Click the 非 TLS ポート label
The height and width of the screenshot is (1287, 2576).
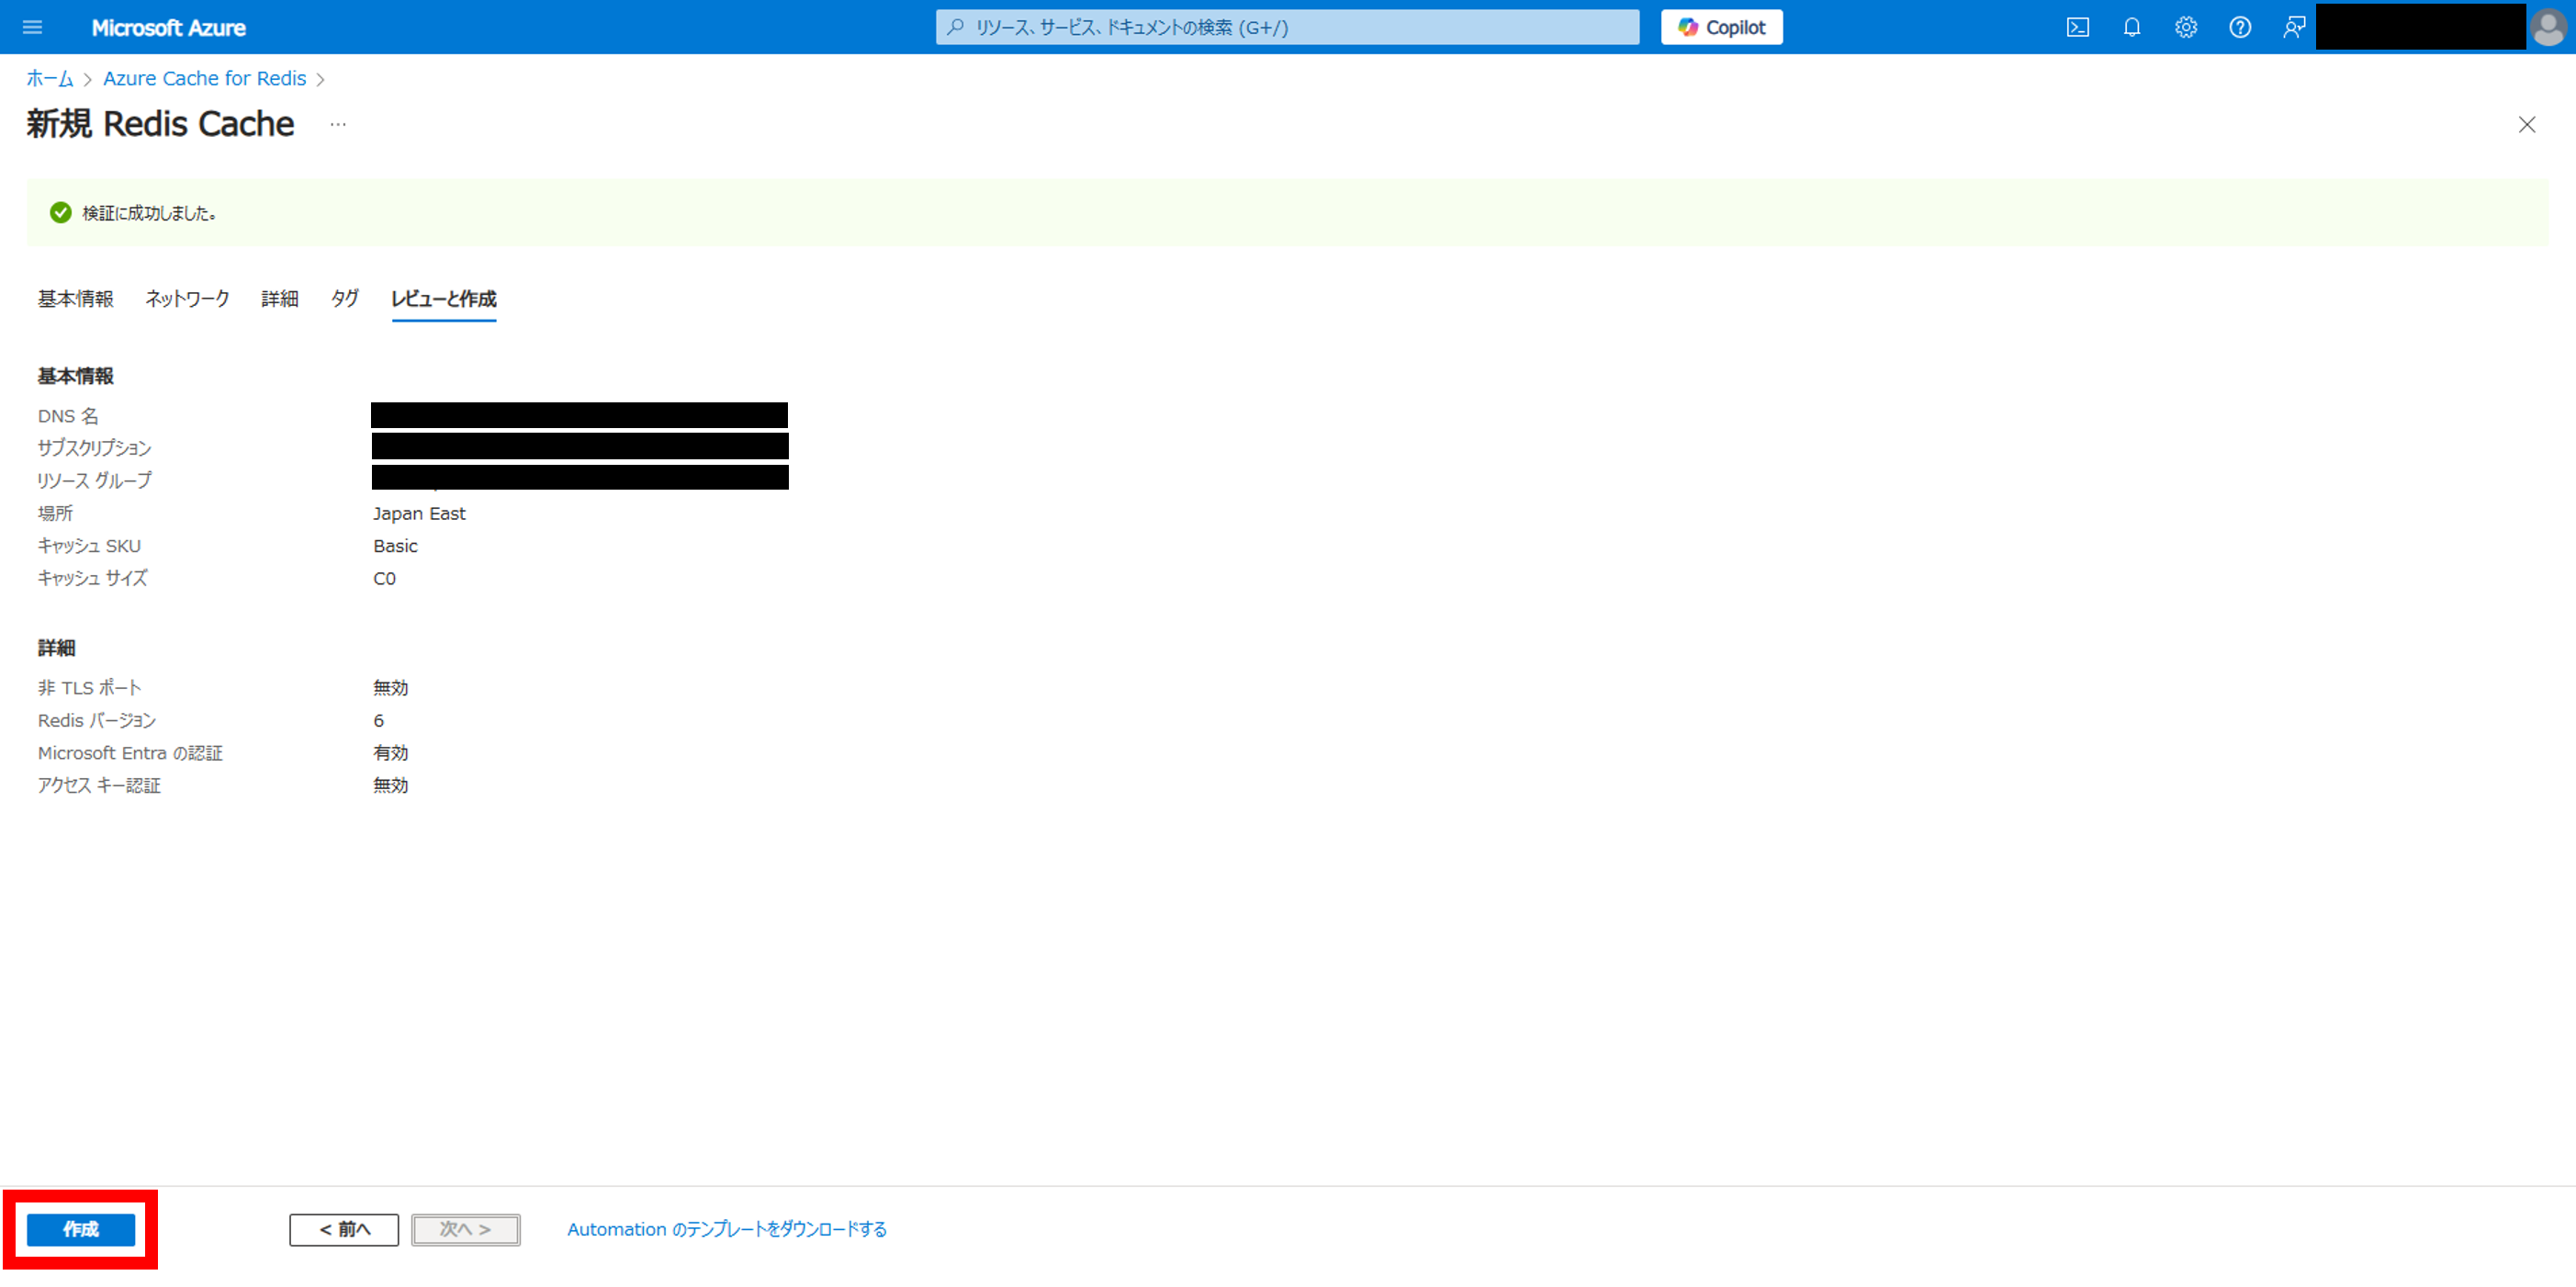(x=89, y=687)
